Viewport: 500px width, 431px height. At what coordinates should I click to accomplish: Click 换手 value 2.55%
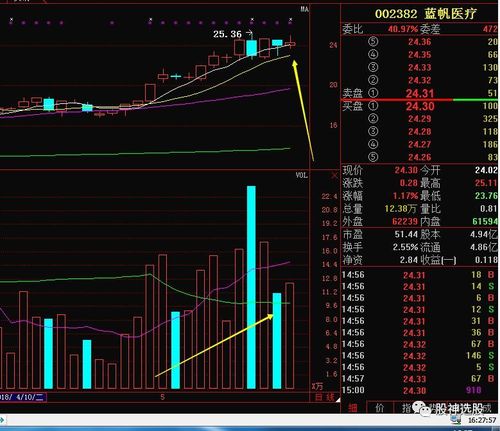(x=405, y=247)
